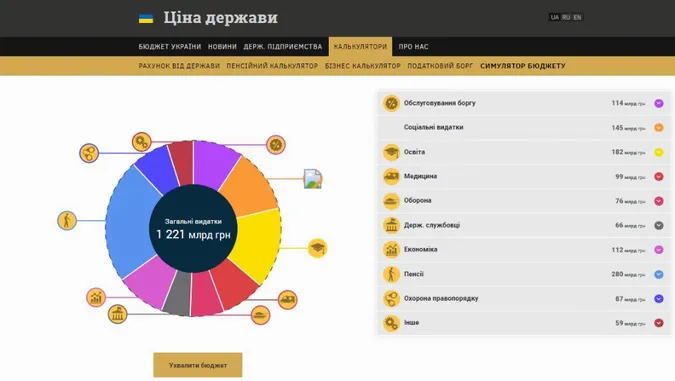675x381 pixels.
Task: Switch language to EN
Action: click(x=577, y=17)
